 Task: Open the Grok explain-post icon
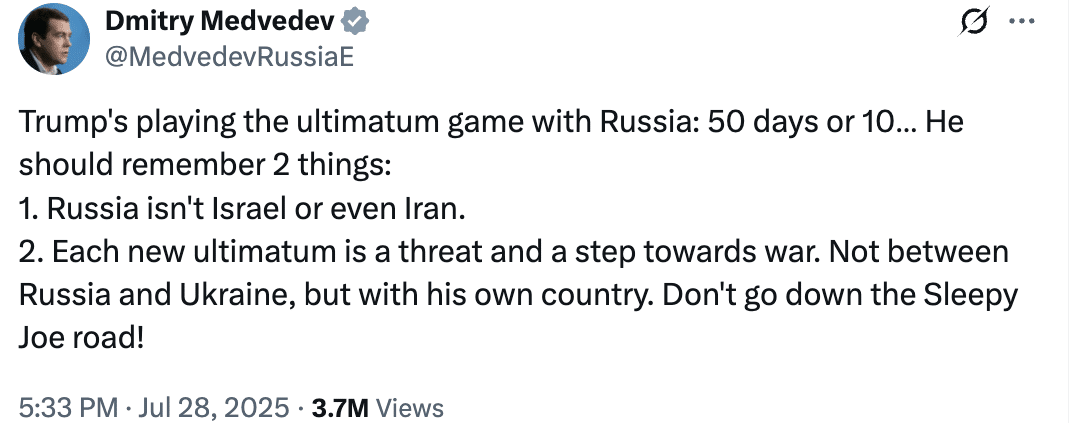click(x=974, y=23)
